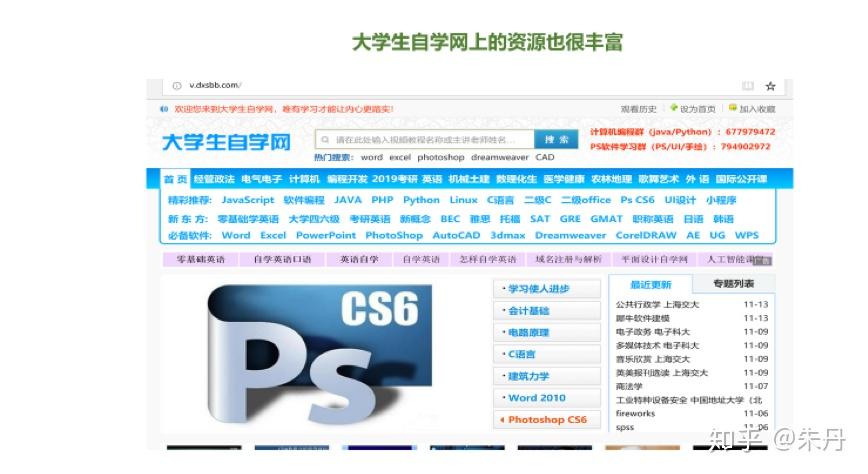Viewport: 868px width, 474px height.
Task: Click 加入收藏 link
Action: (757, 109)
